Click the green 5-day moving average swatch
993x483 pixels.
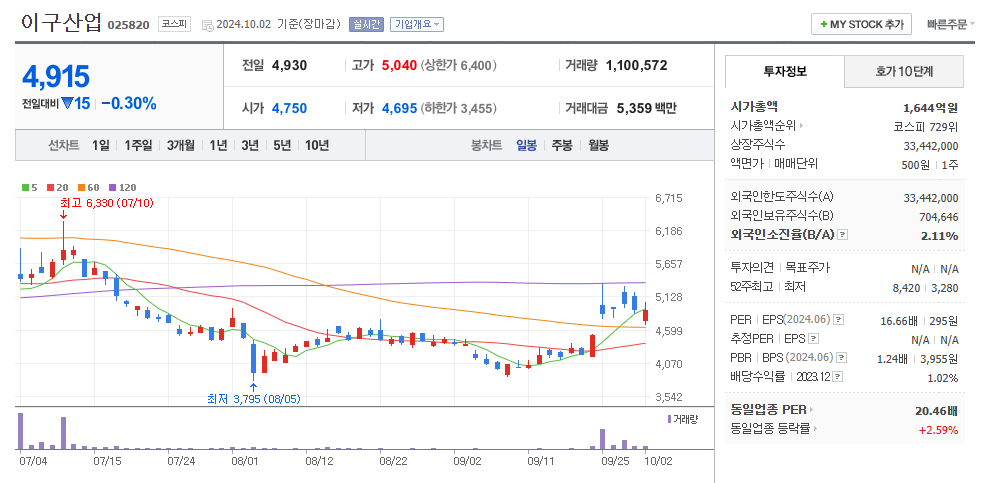(25, 187)
